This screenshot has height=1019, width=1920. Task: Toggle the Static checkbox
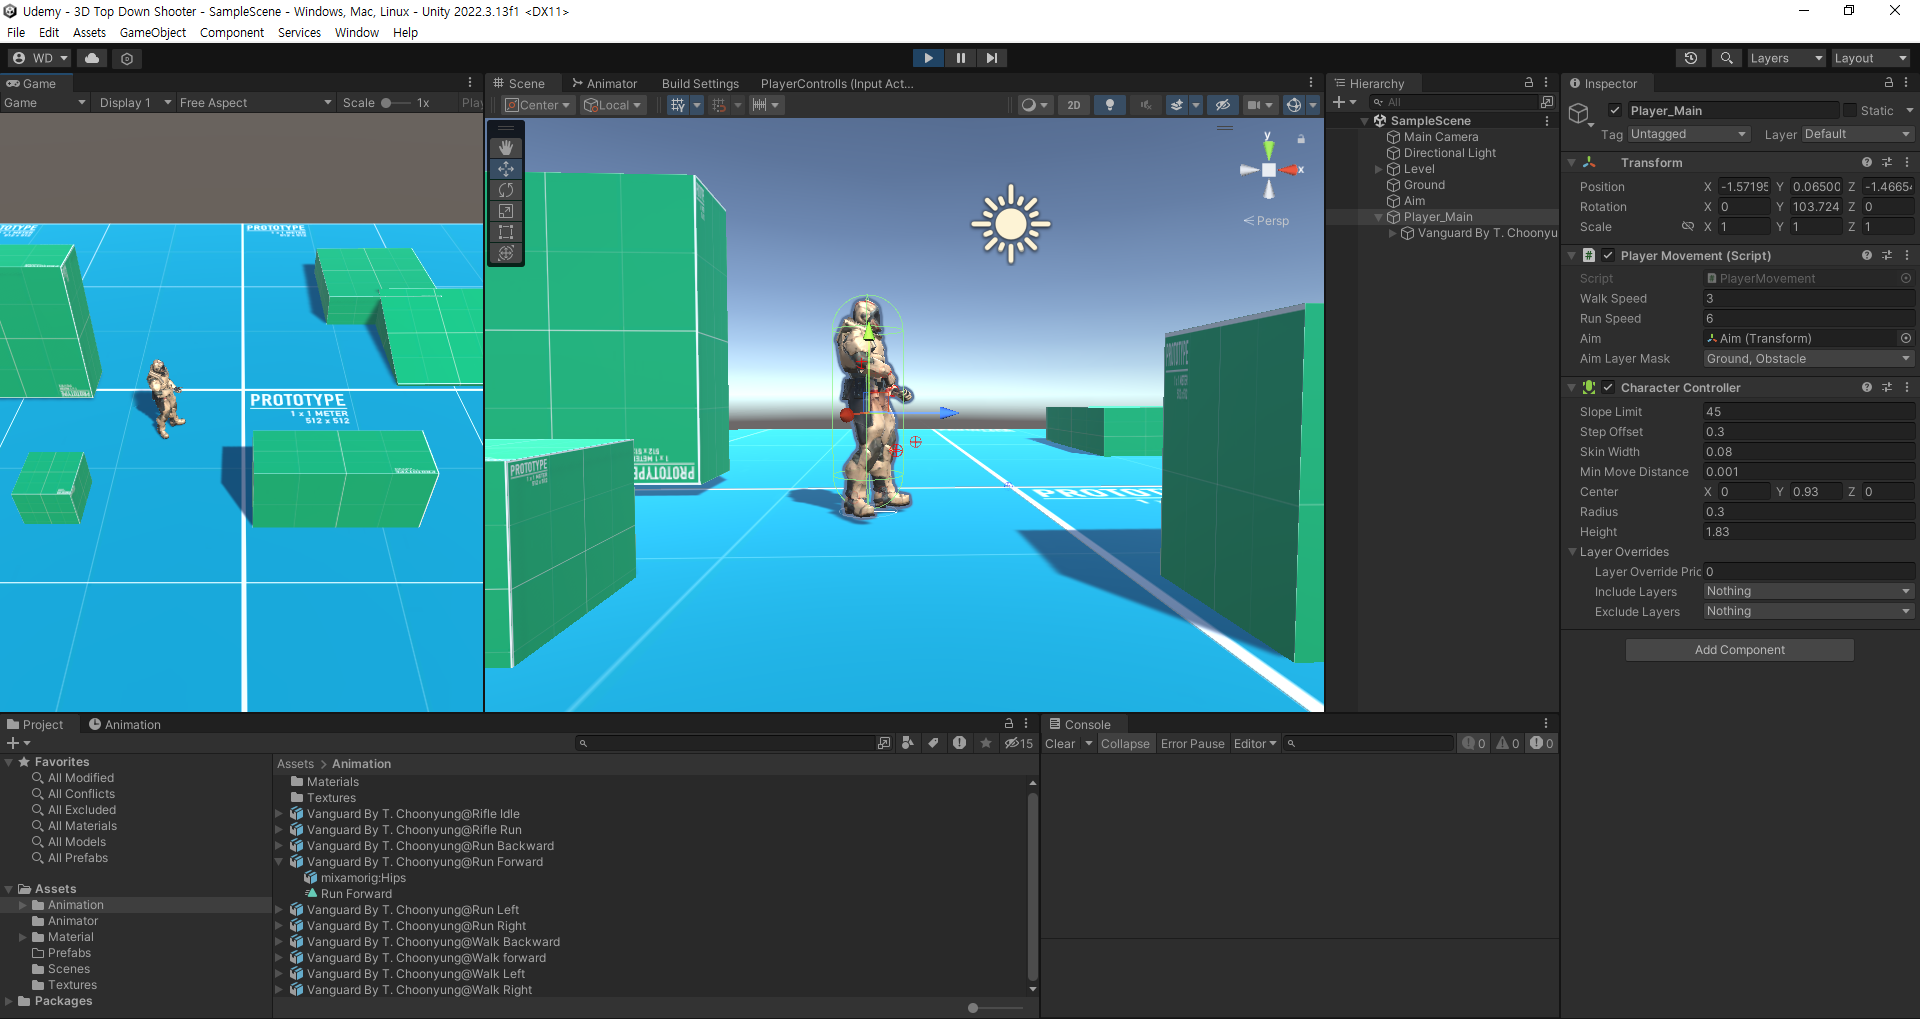[1850, 110]
